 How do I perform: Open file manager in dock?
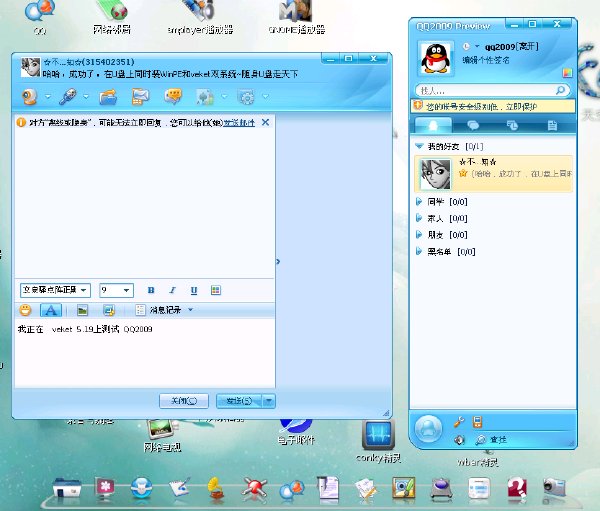(x=67, y=488)
